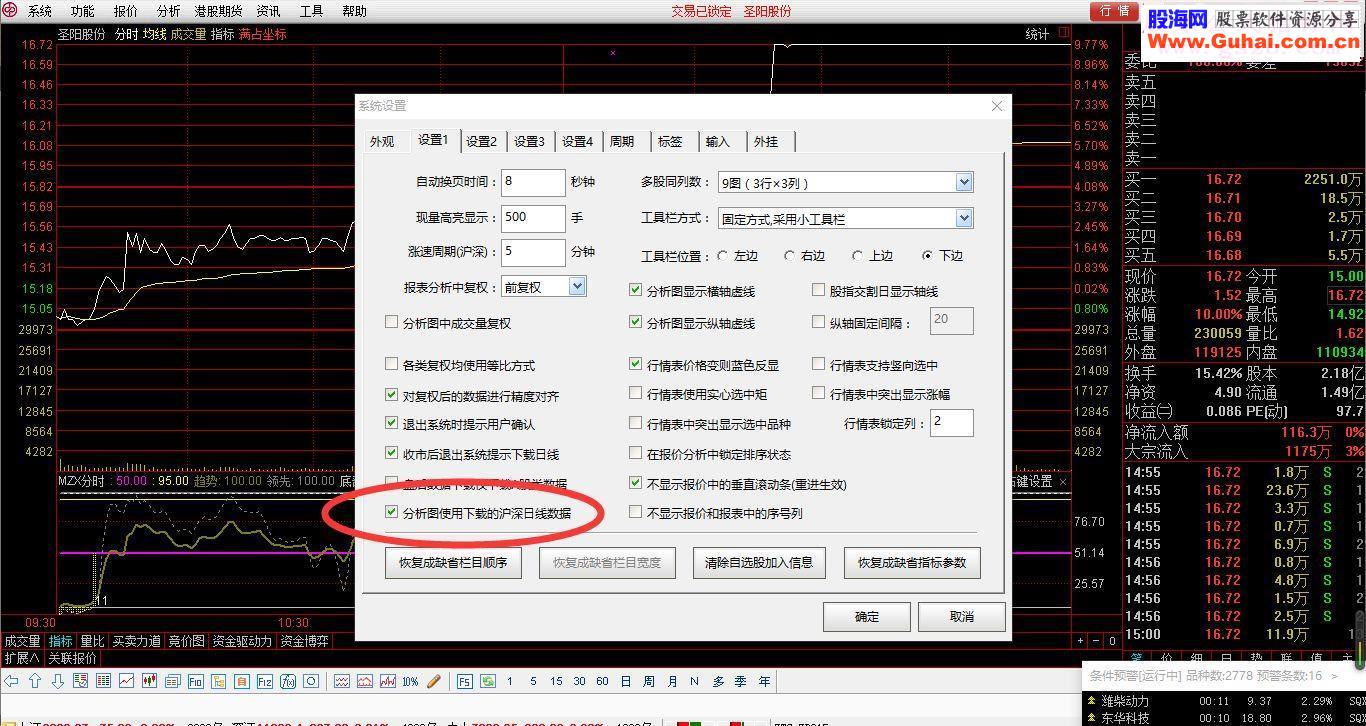Select the candlestick chart icon in bottom toolbar
The width and height of the screenshot is (1366, 726).
pyautogui.click(x=150, y=681)
